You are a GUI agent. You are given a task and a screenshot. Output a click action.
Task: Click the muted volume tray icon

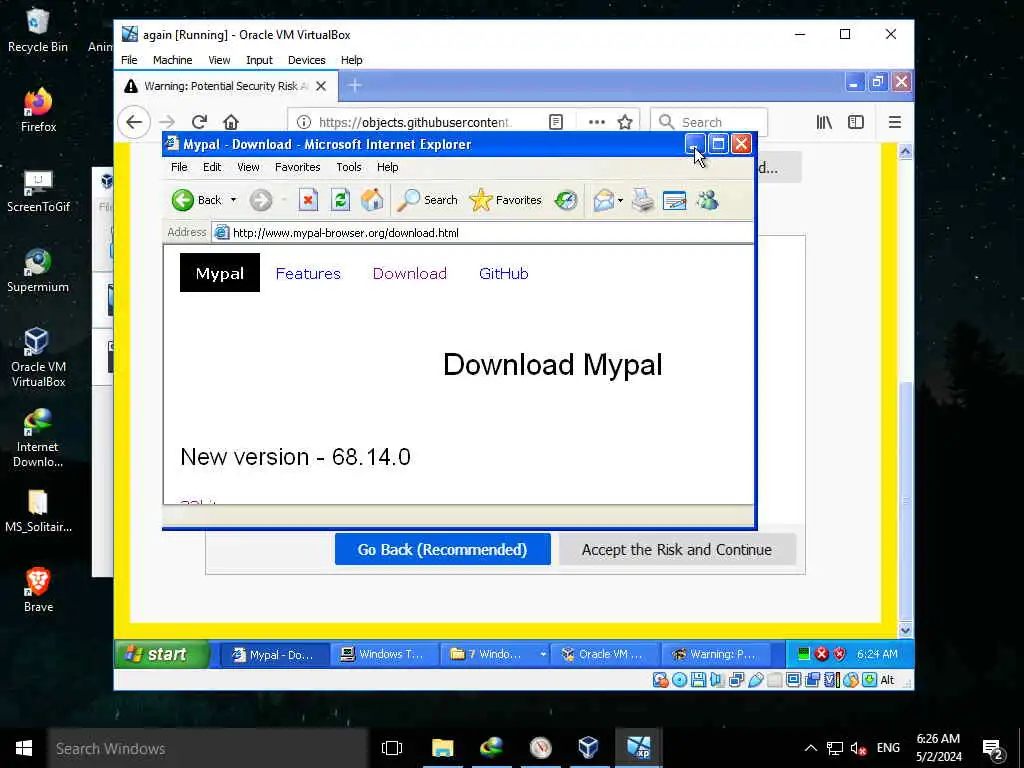(x=858, y=748)
